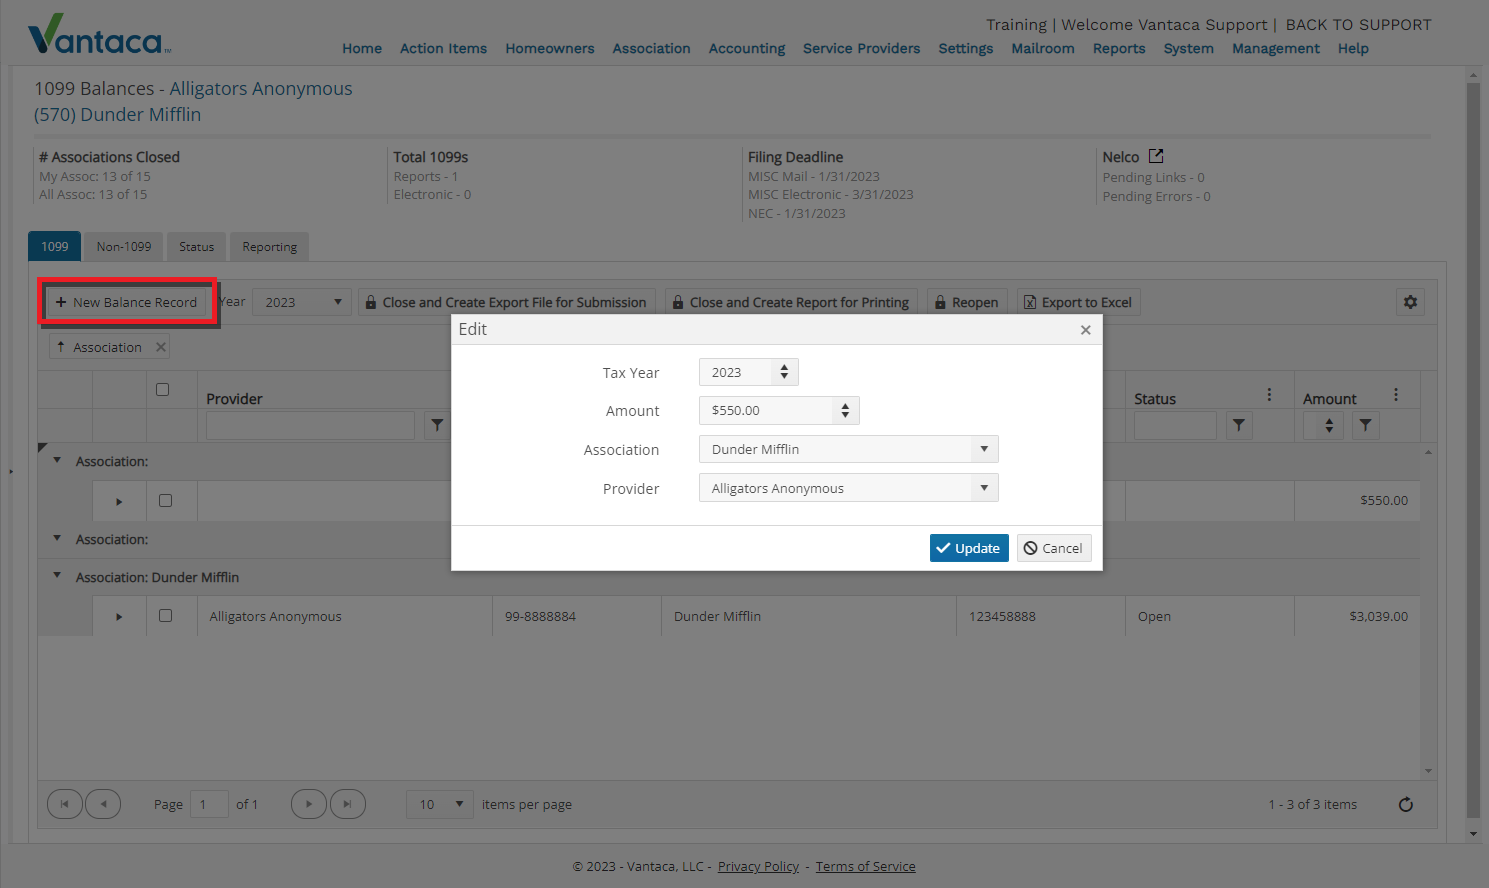Go to next page of grid
The width and height of the screenshot is (1489, 888).
(x=309, y=804)
